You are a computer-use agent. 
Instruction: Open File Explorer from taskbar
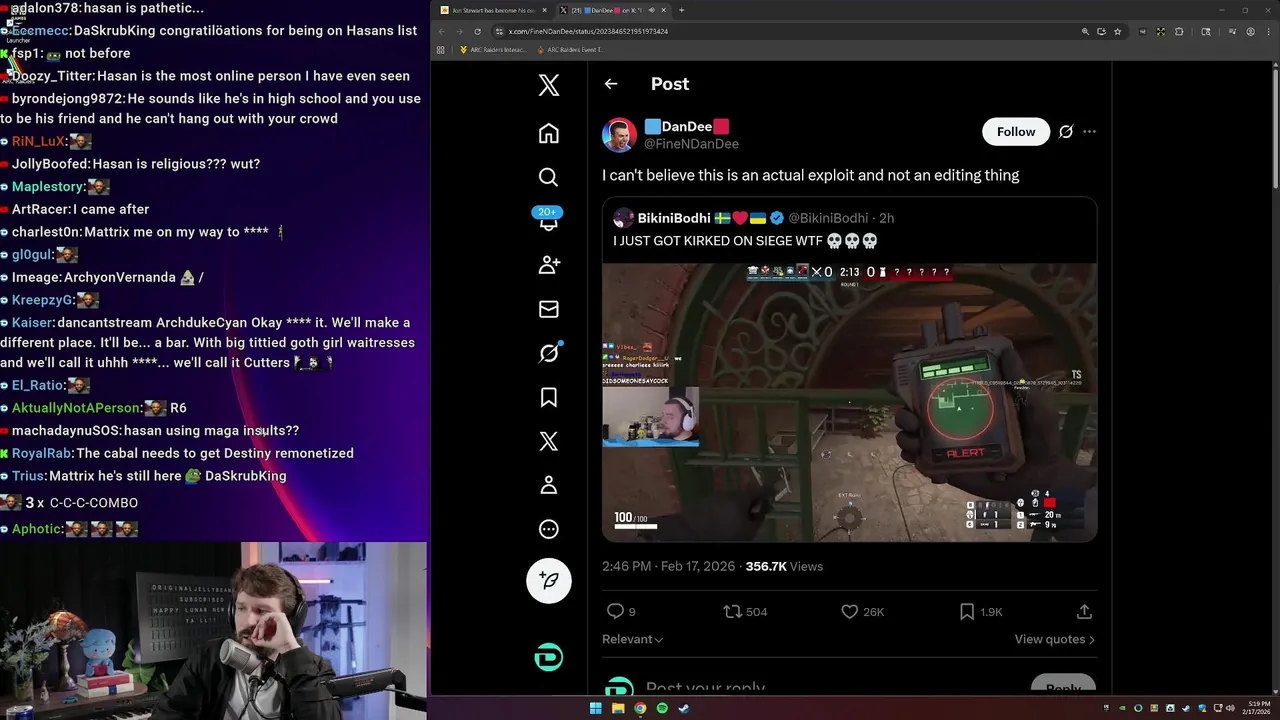(x=618, y=708)
